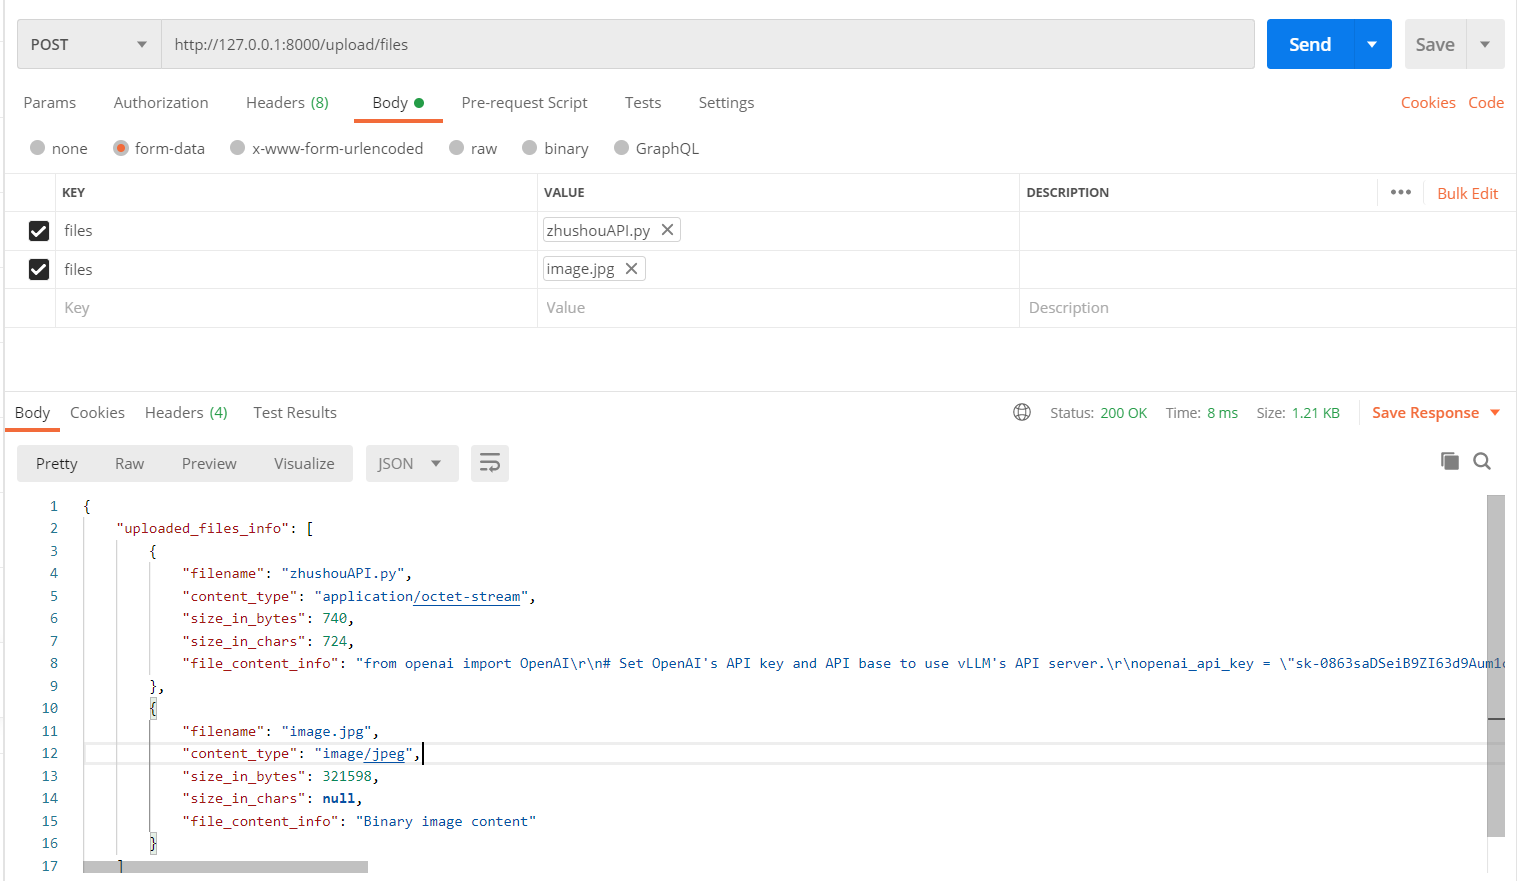1517x881 pixels.
Task: Switch response view to Preview
Action: point(209,463)
